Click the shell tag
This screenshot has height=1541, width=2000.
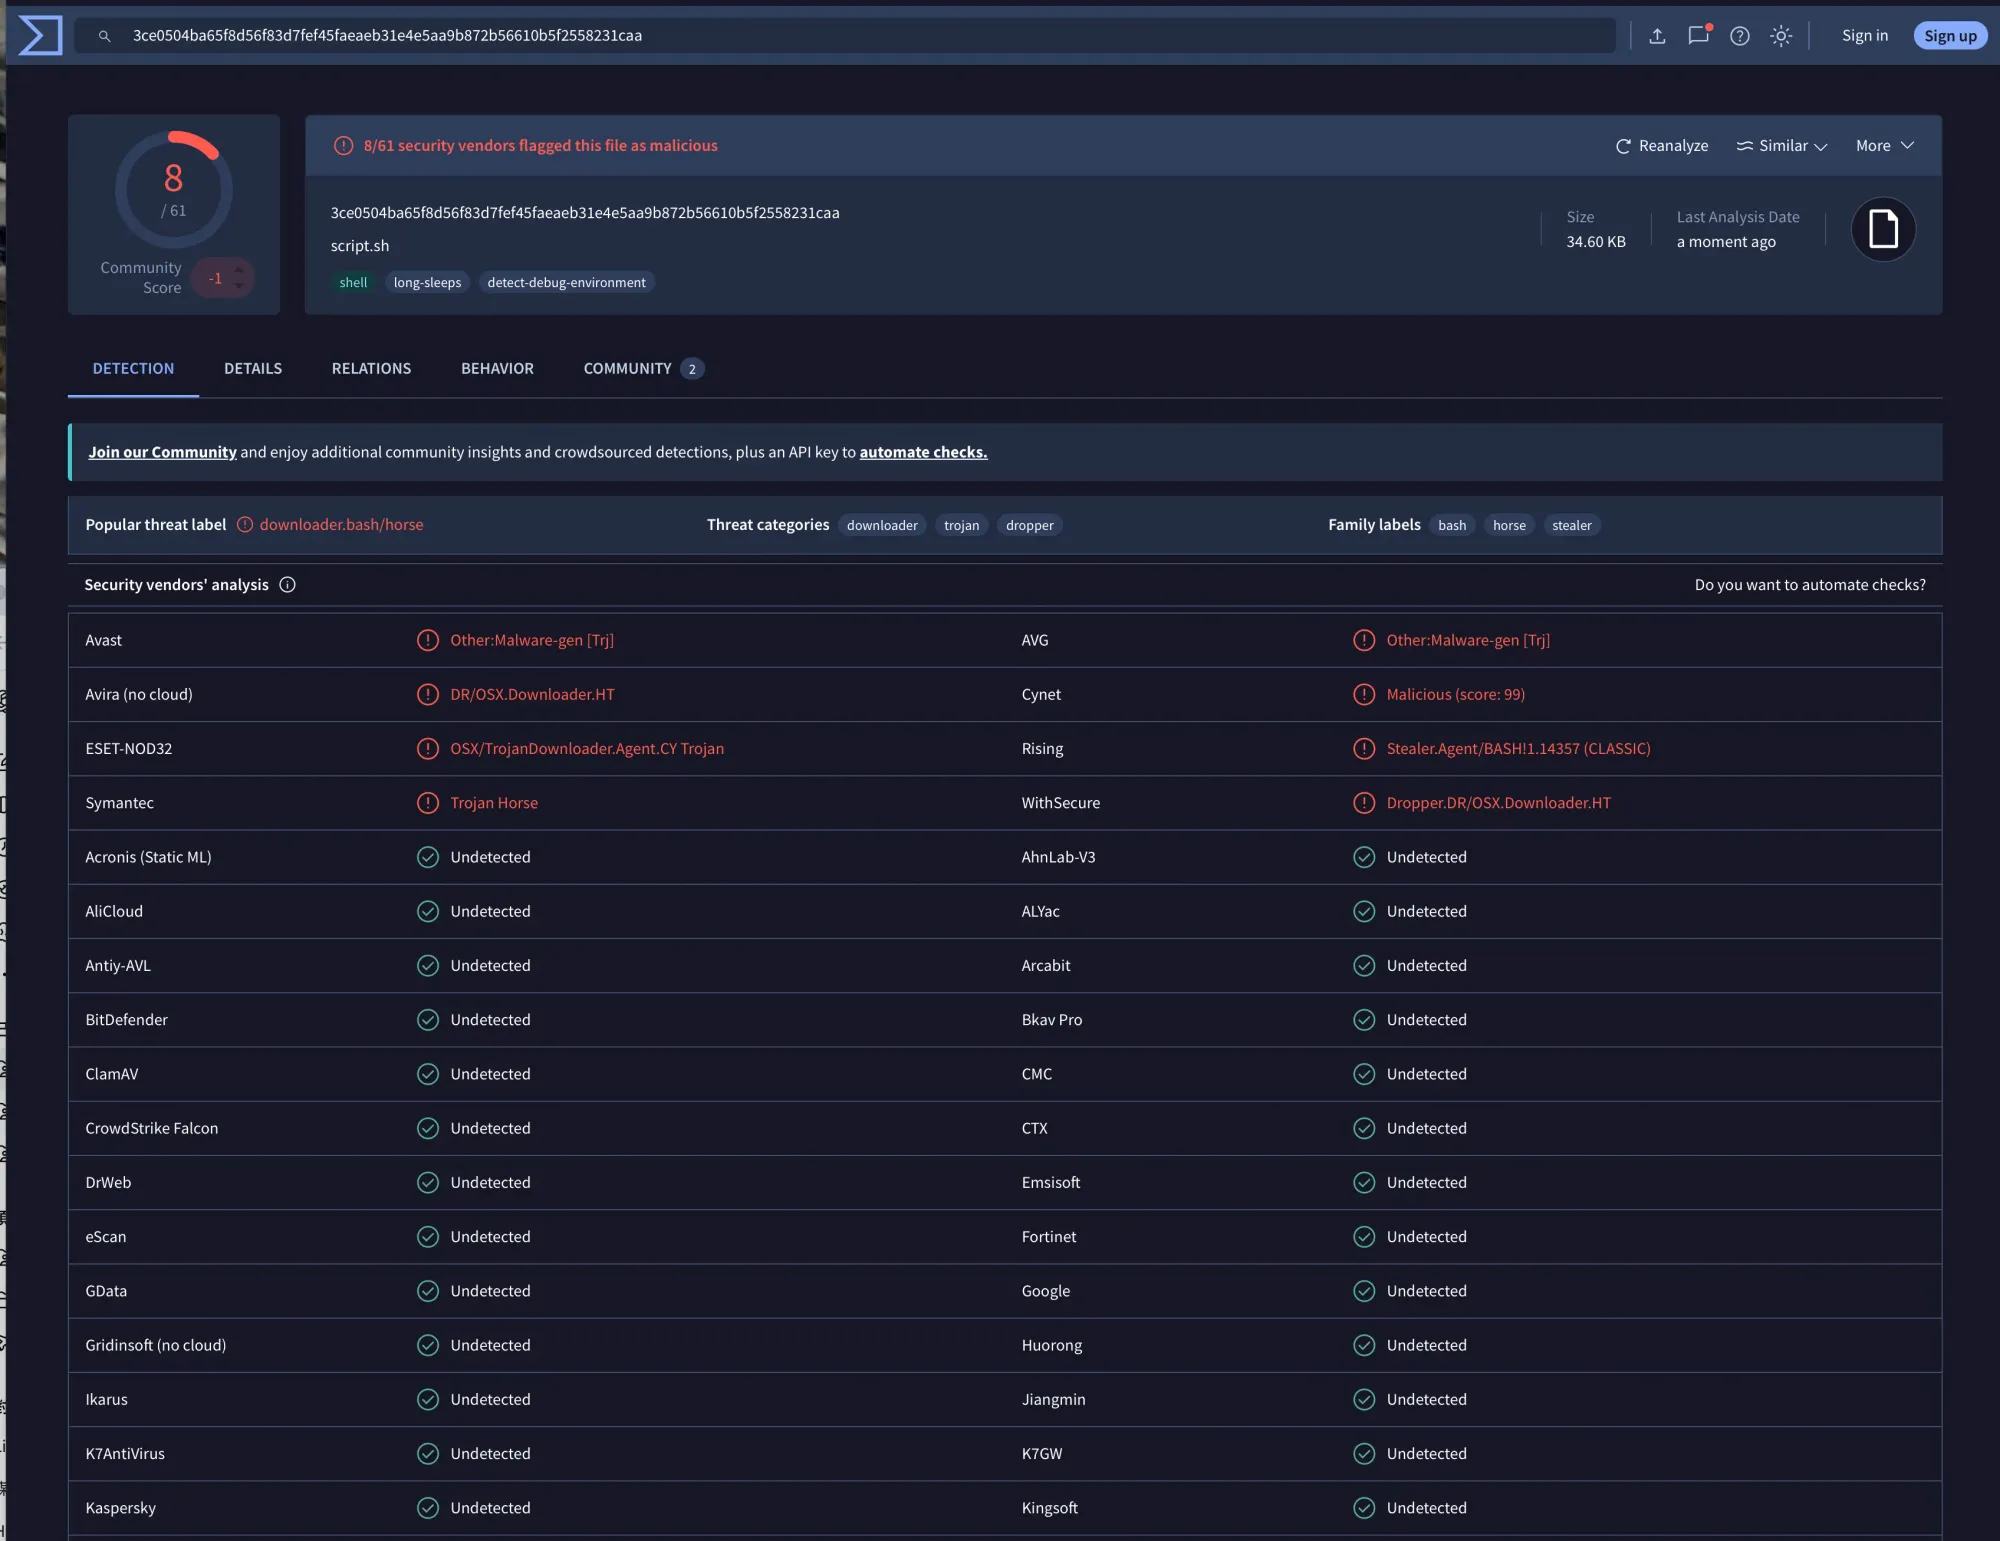point(353,283)
